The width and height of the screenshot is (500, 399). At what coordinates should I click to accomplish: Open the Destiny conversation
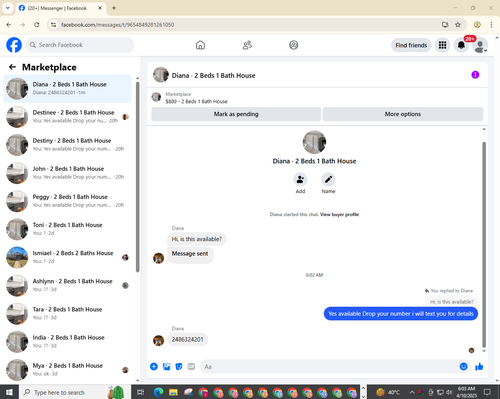[67, 145]
